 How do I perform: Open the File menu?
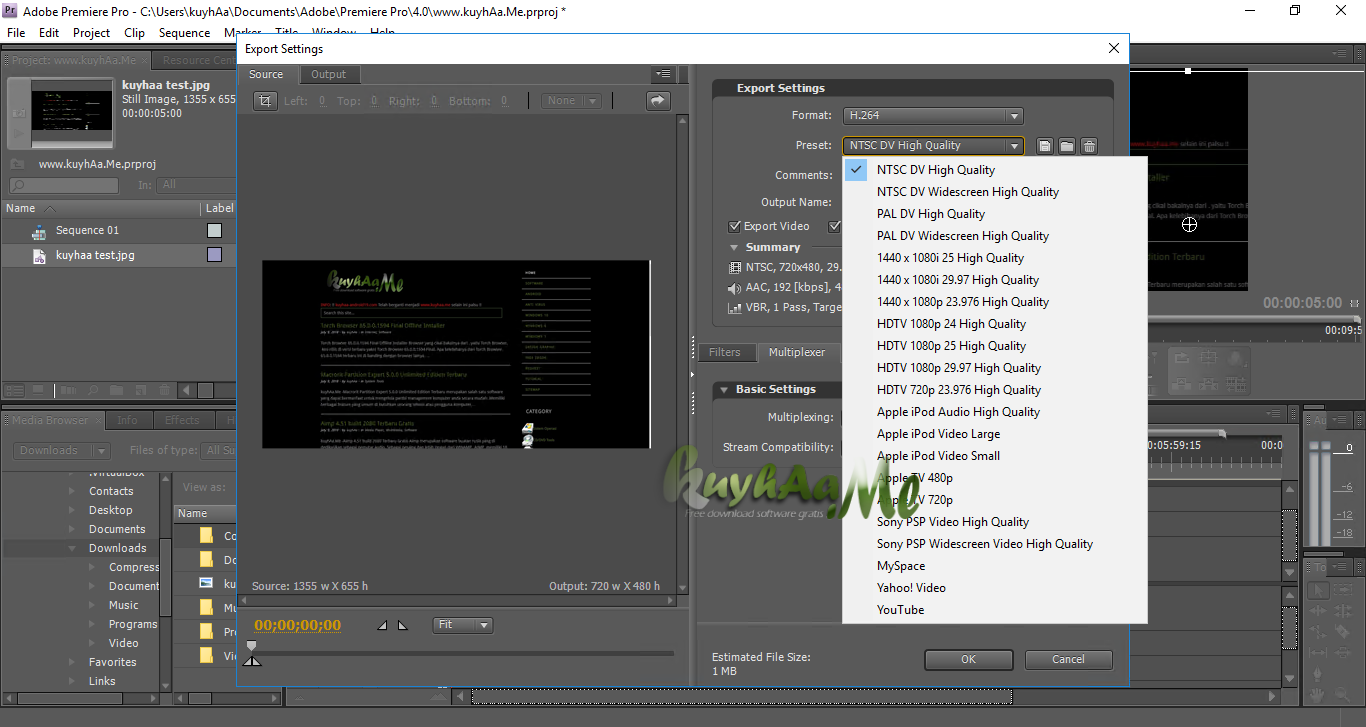pos(16,33)
